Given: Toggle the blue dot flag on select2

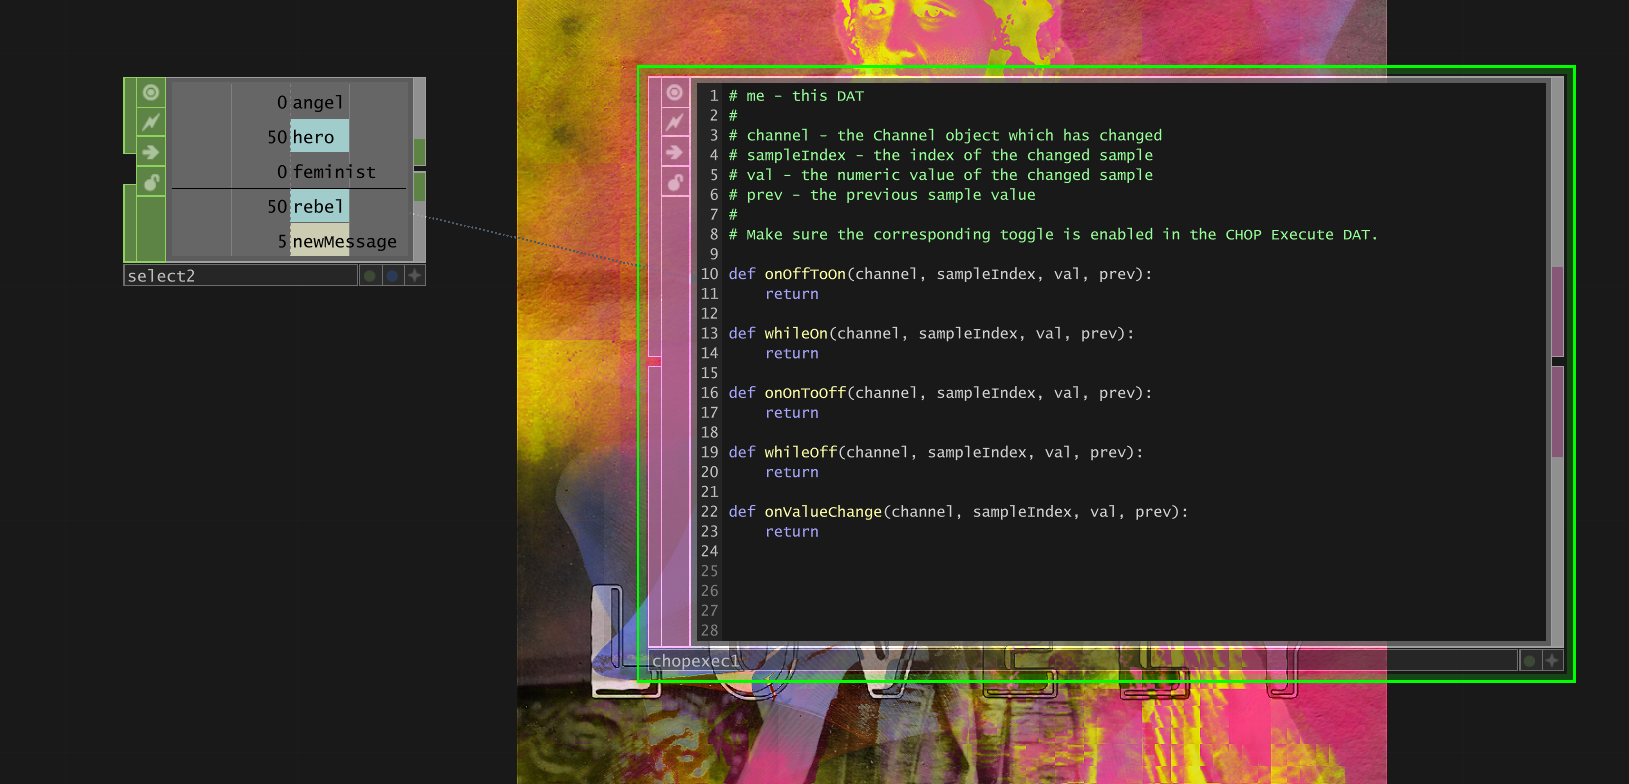Looking at the screenshot, I should point(392,276).
